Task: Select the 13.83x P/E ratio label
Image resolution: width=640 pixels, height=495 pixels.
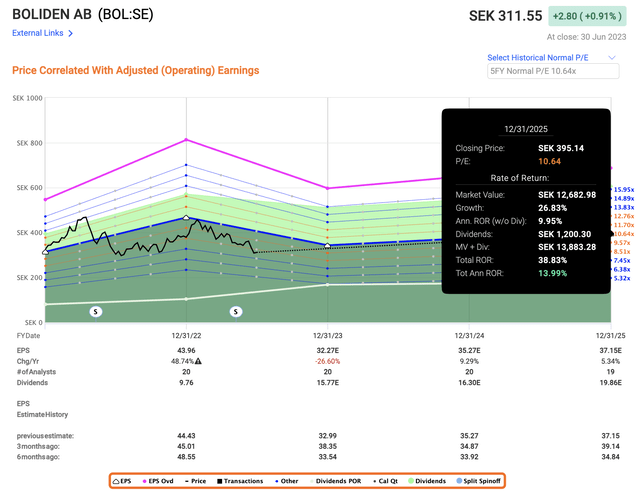Action: click(x=624, y=208)
